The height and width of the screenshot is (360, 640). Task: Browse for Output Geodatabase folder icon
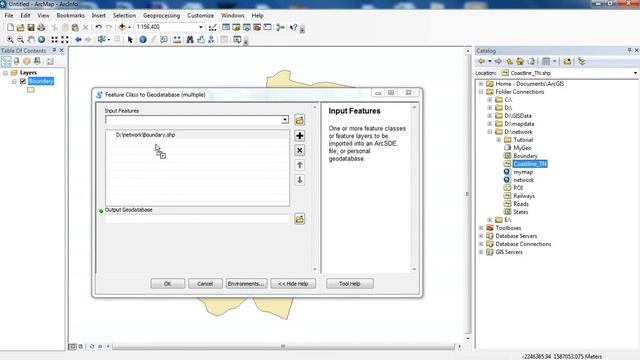(300, 219)
